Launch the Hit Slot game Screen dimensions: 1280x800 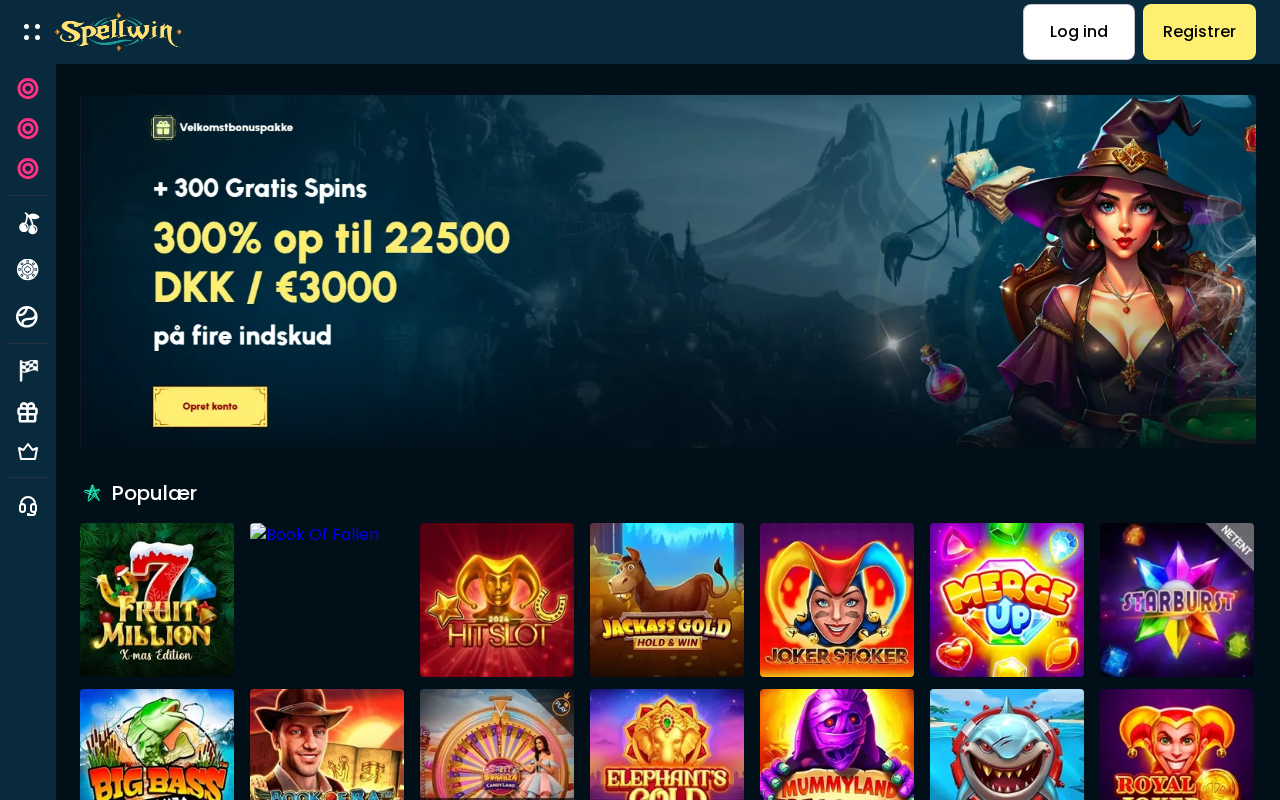(497, 600)
